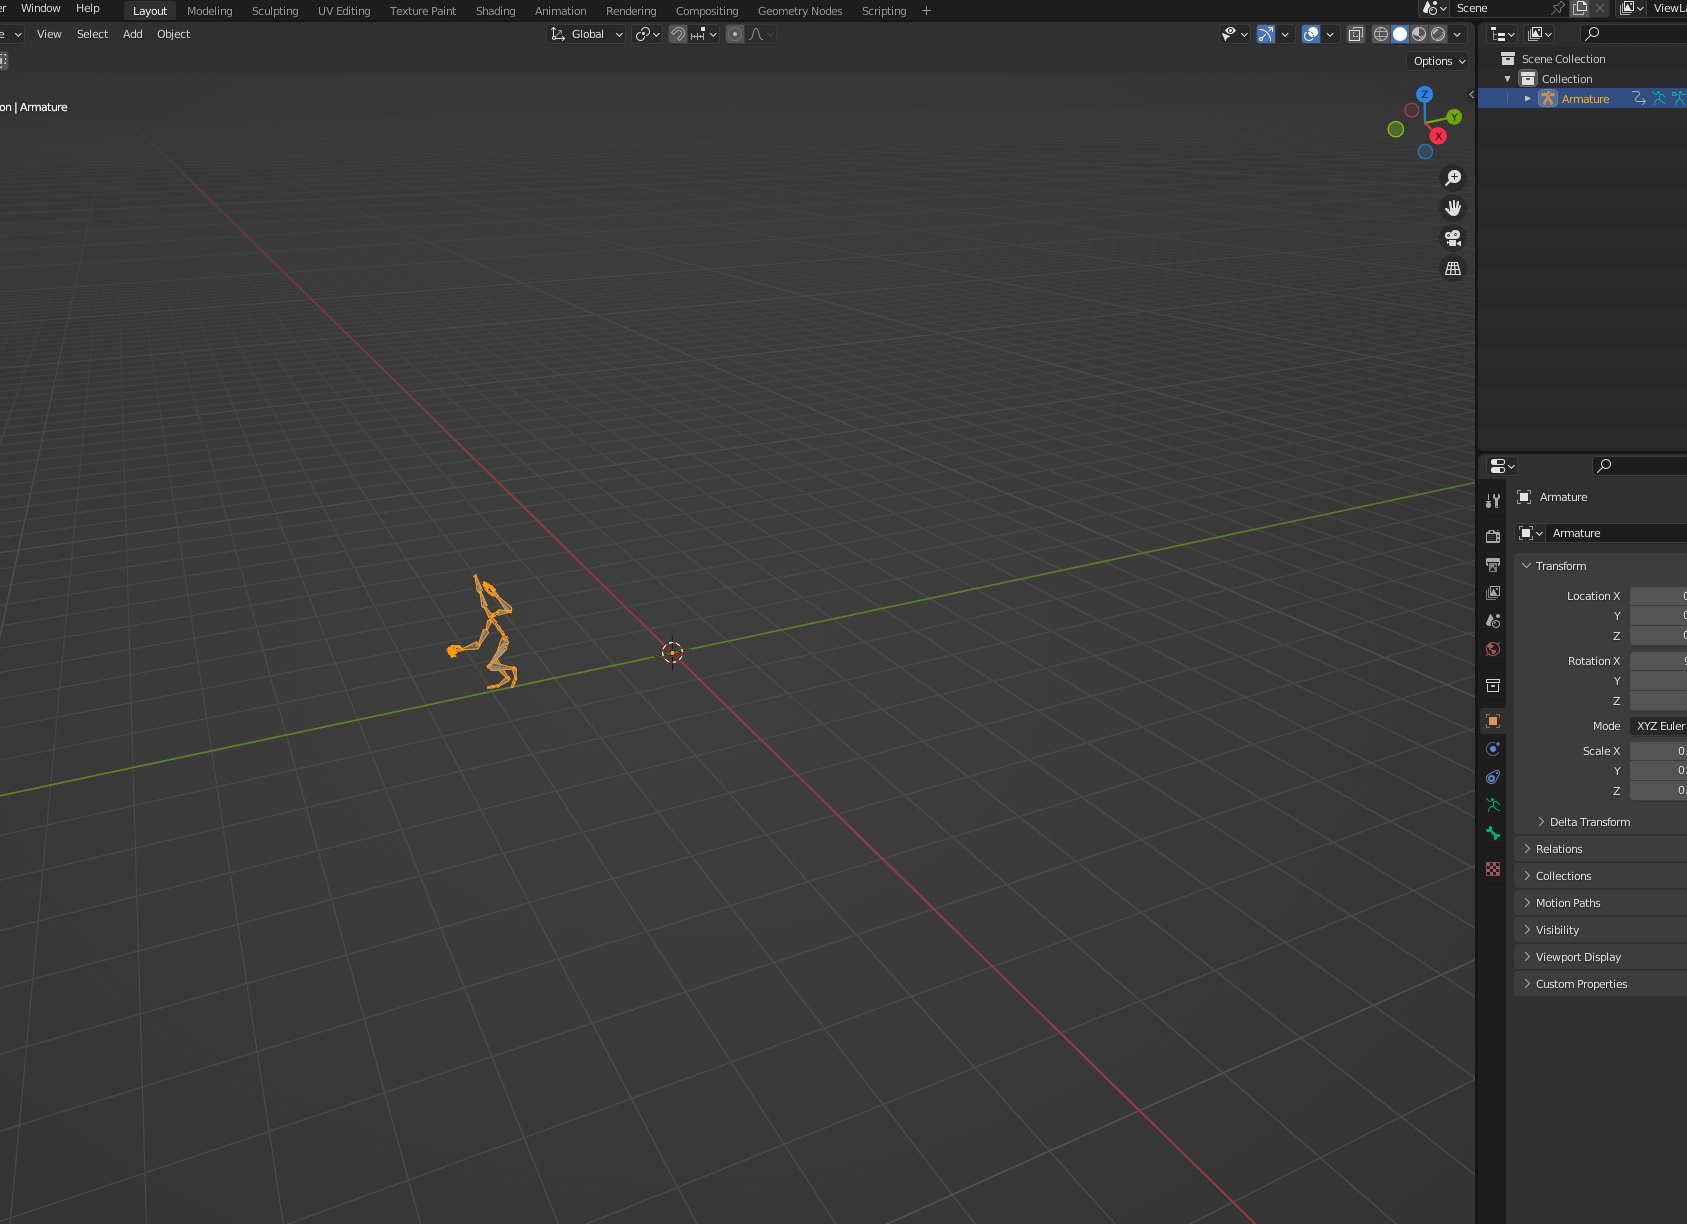
Task: Open Object Data armature properties tab
Action: tap(1493, 805)
